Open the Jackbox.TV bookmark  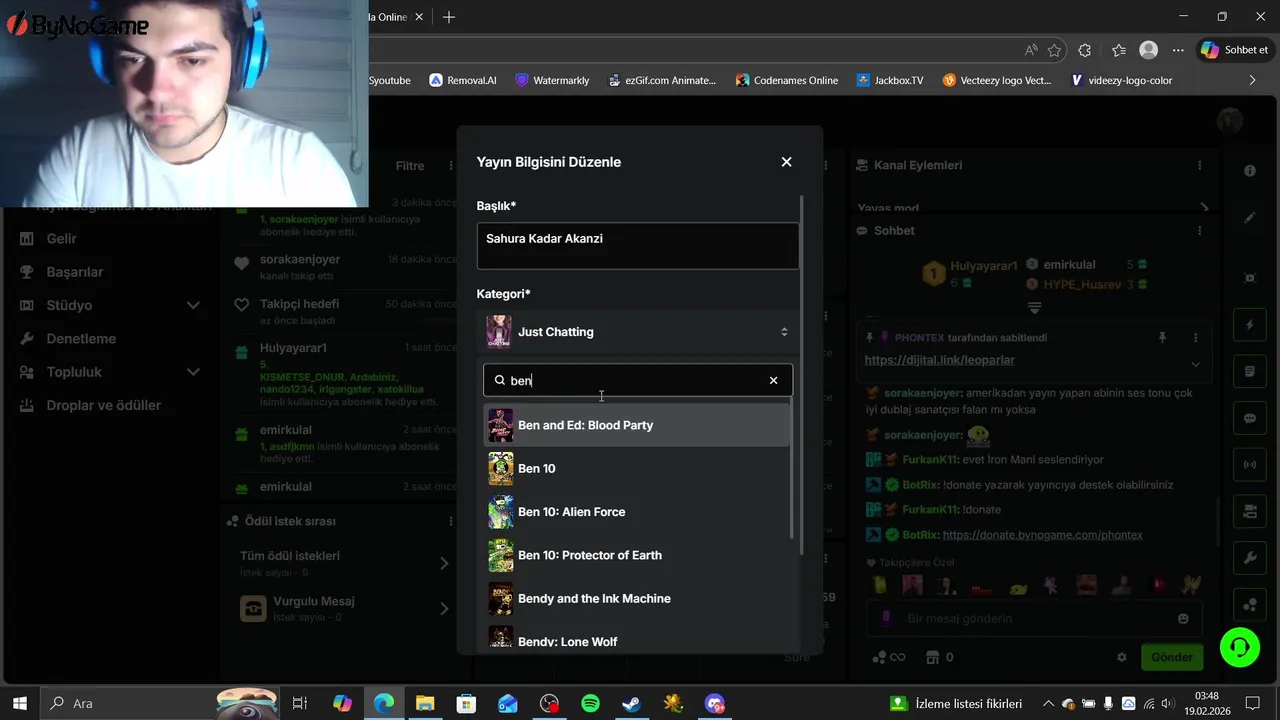[x=890, y=80]
